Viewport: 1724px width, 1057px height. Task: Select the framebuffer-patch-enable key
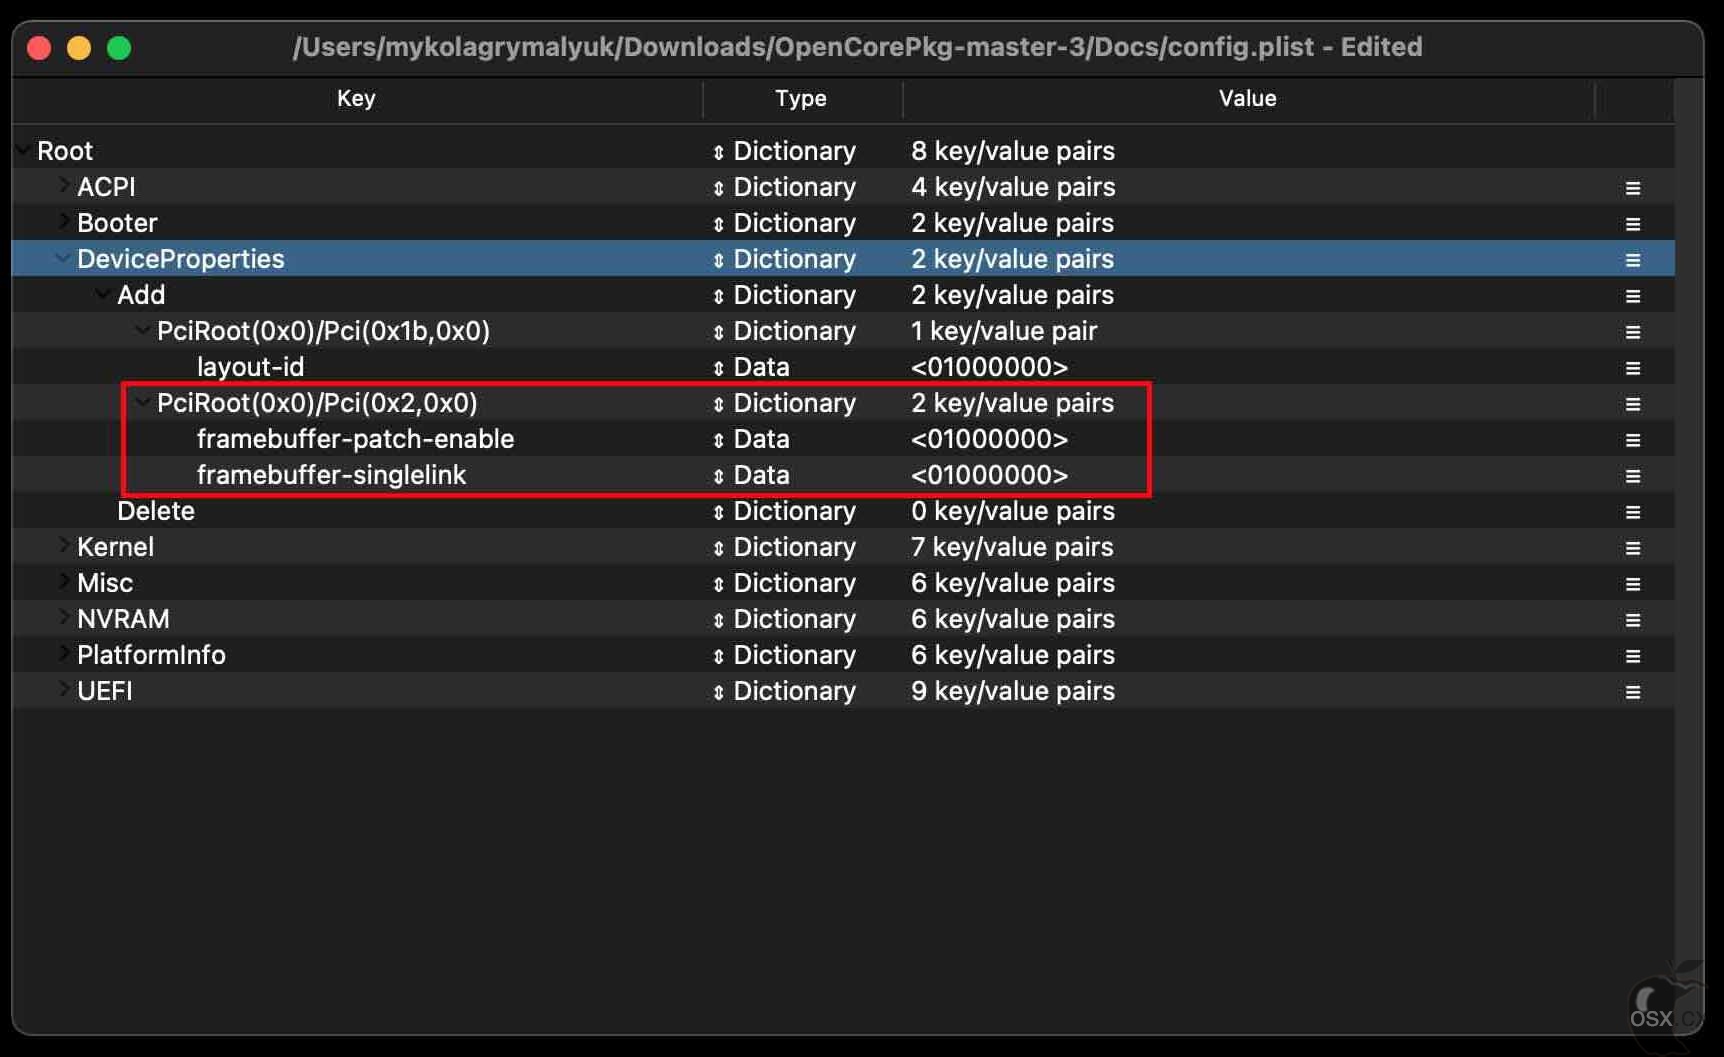coord(355,439)
